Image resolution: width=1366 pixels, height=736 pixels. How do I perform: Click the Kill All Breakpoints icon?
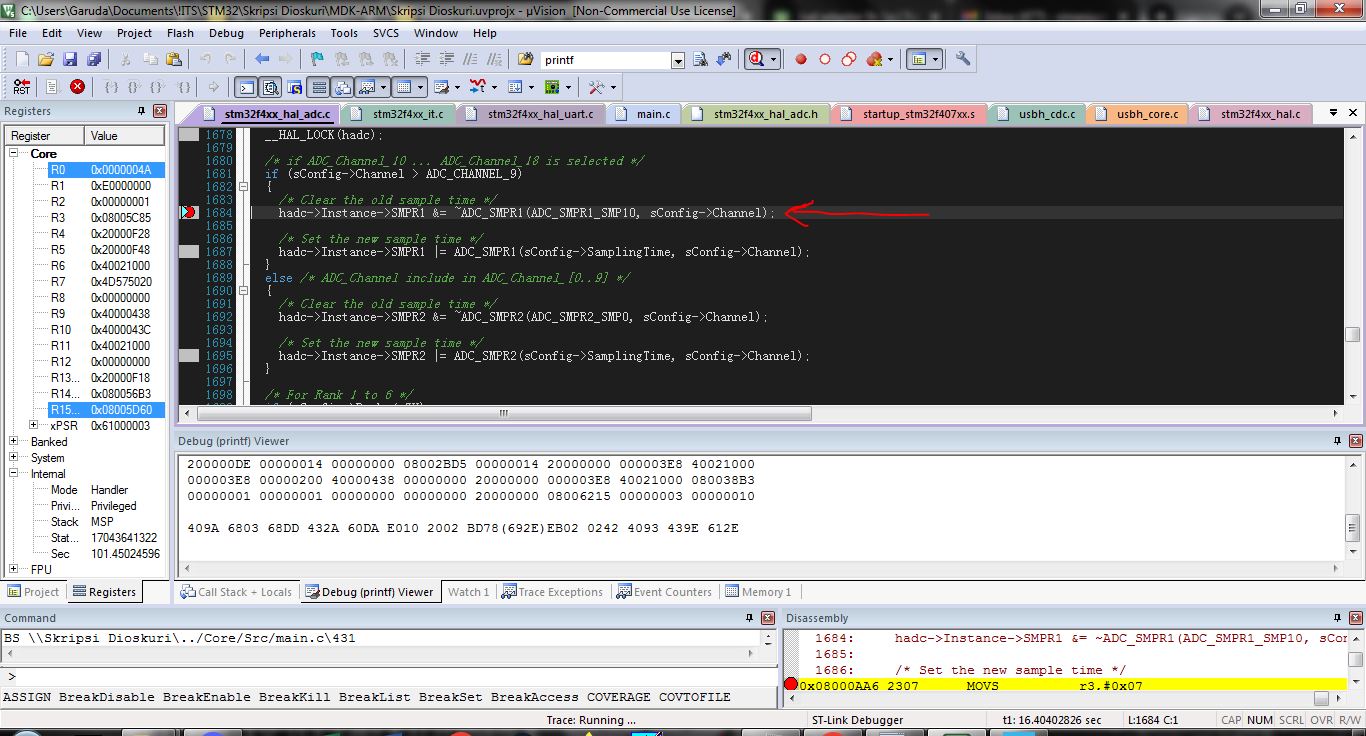(x=875, y=58)
